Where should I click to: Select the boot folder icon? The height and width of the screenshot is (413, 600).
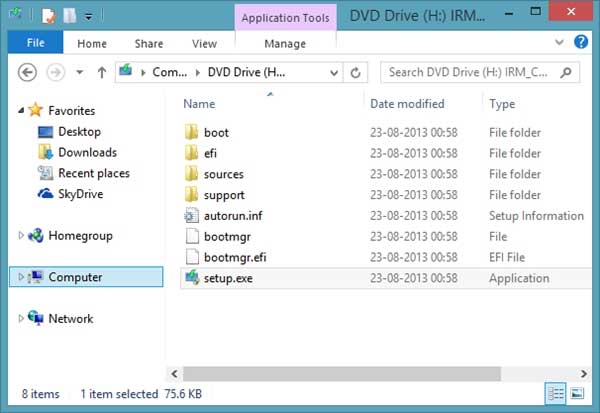pyautogui.click(x=191, y=132)
